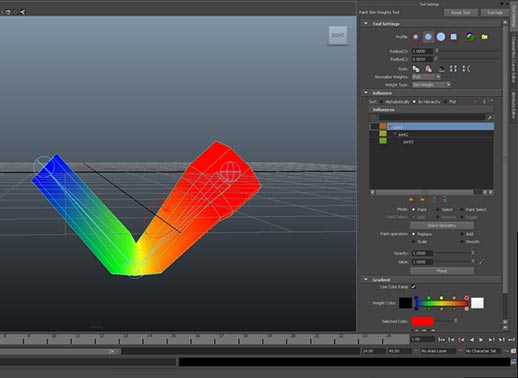This screenshot has width=518, height=378.
Task: Select joint2 in the Influences list
Action: click(403, 134)
